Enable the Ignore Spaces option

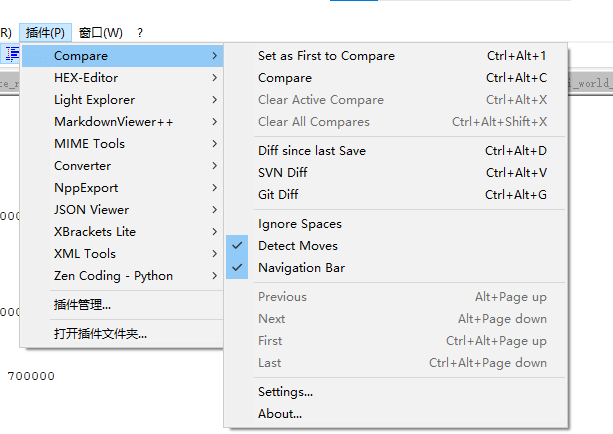click(299, 224)
